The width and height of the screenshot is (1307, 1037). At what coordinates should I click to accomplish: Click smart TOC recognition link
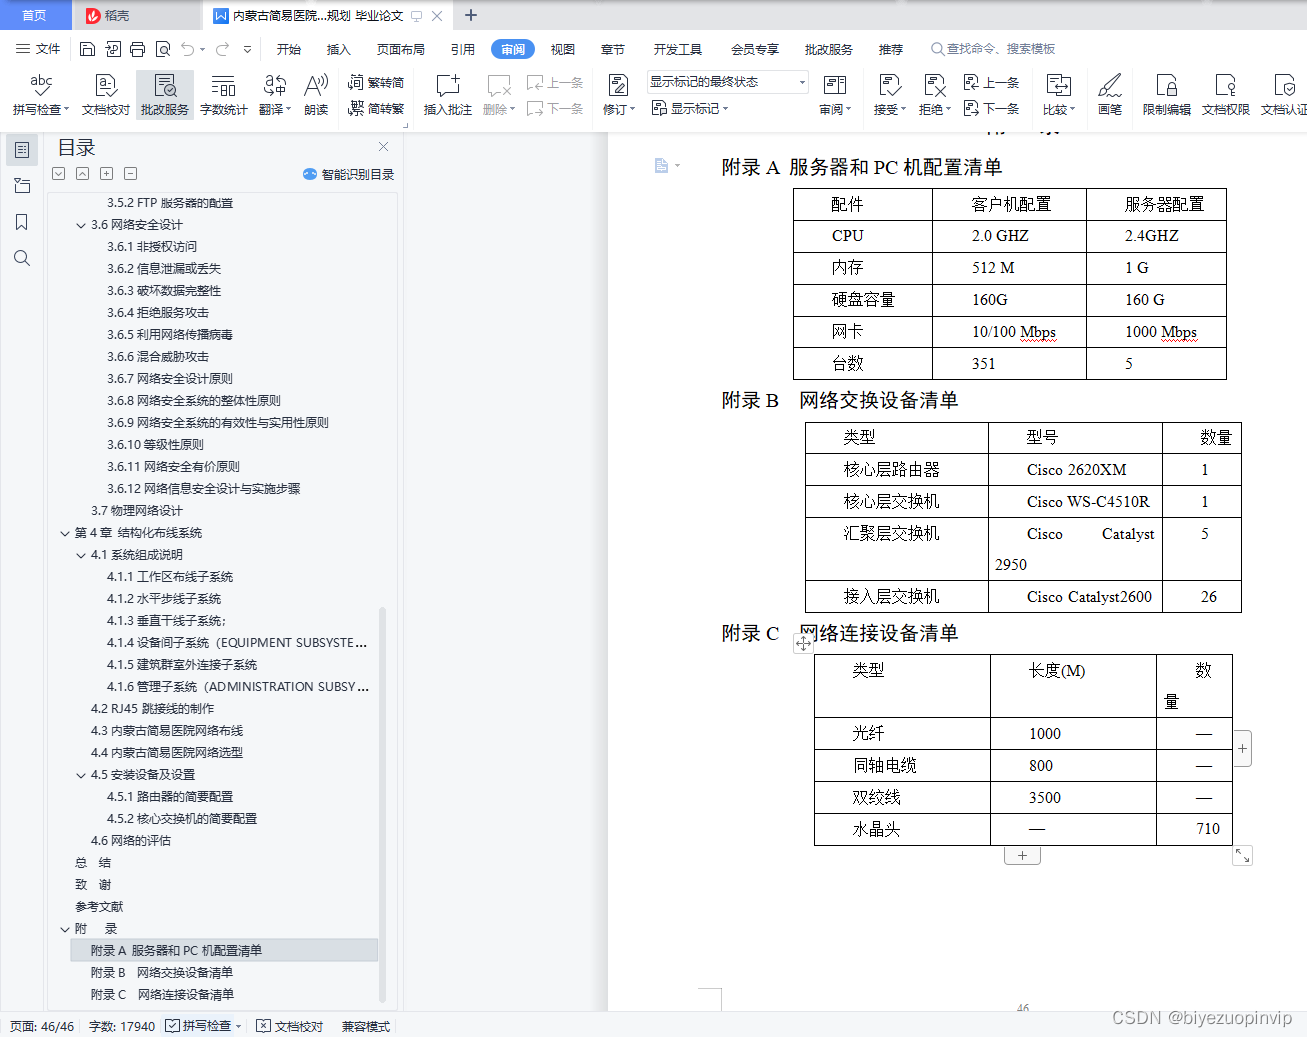349,174
